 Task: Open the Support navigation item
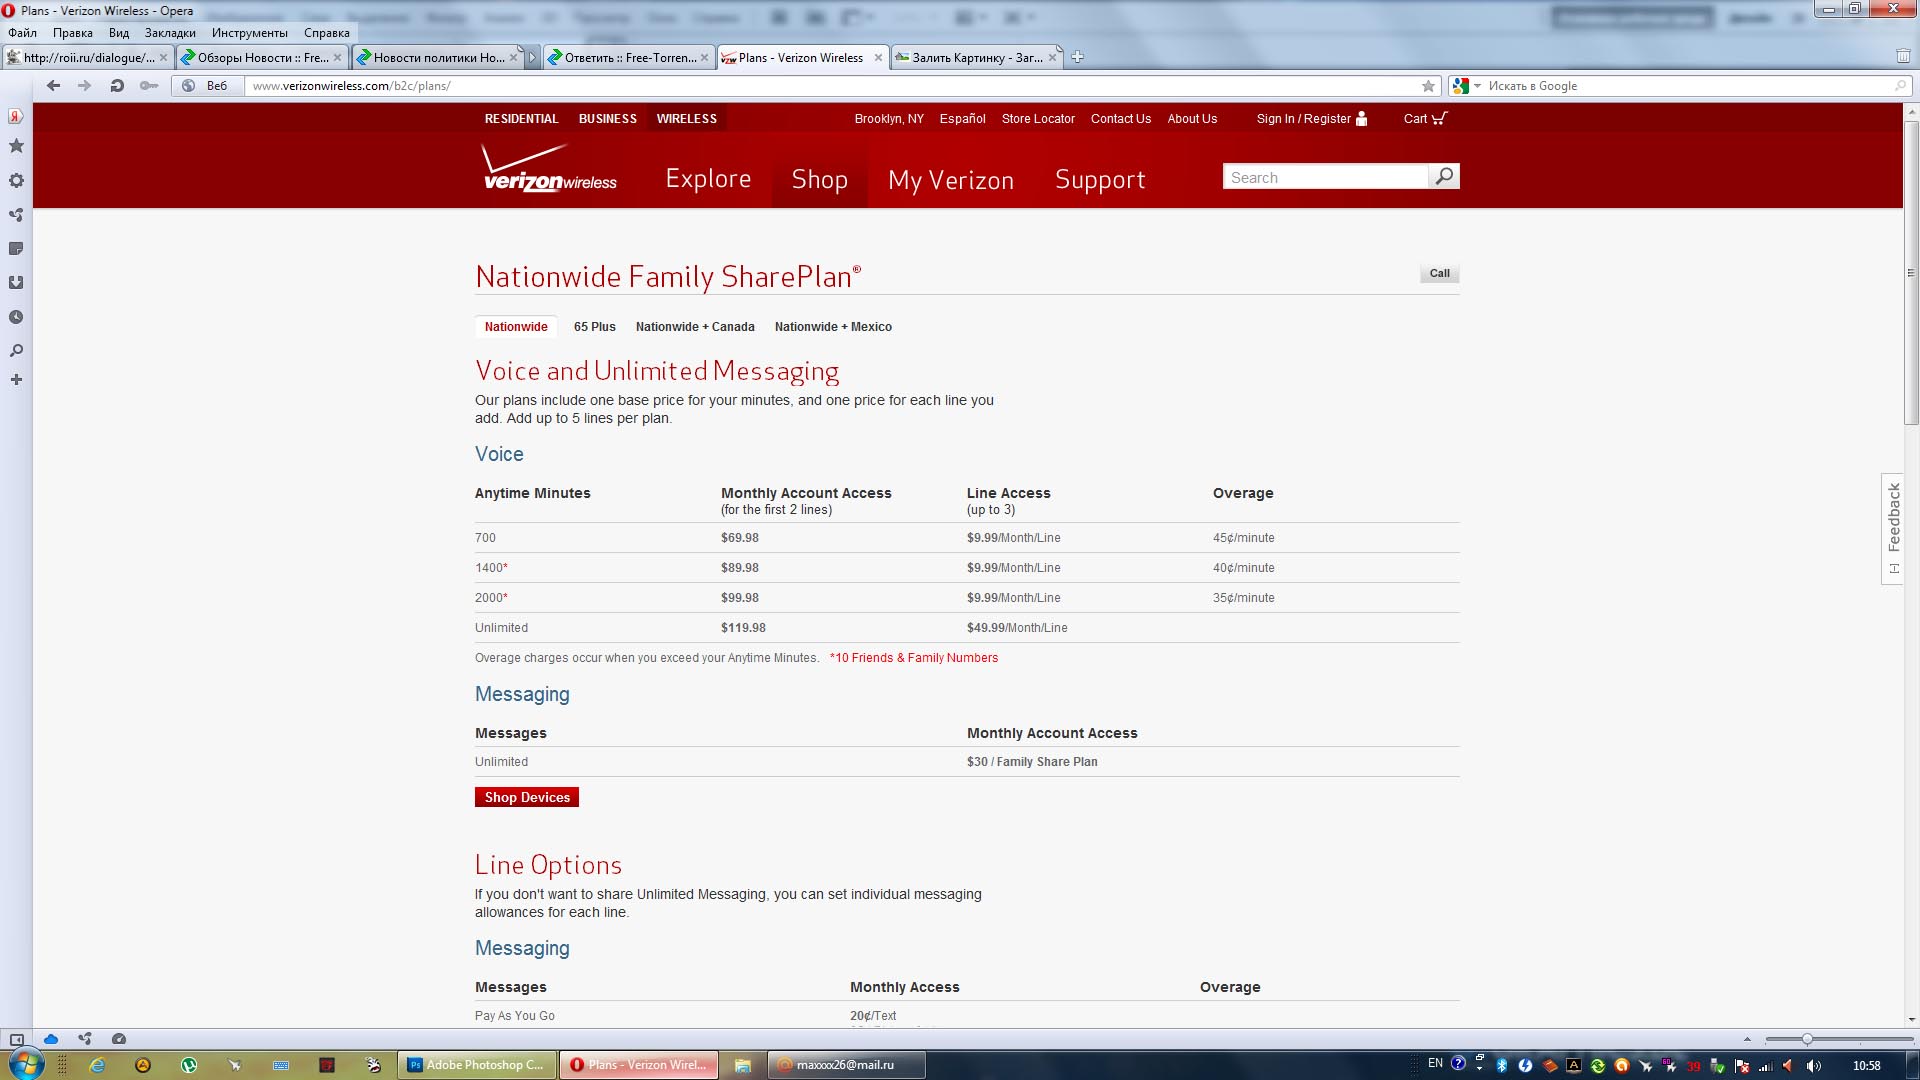pyautogui.click(x=1100, y=180)
